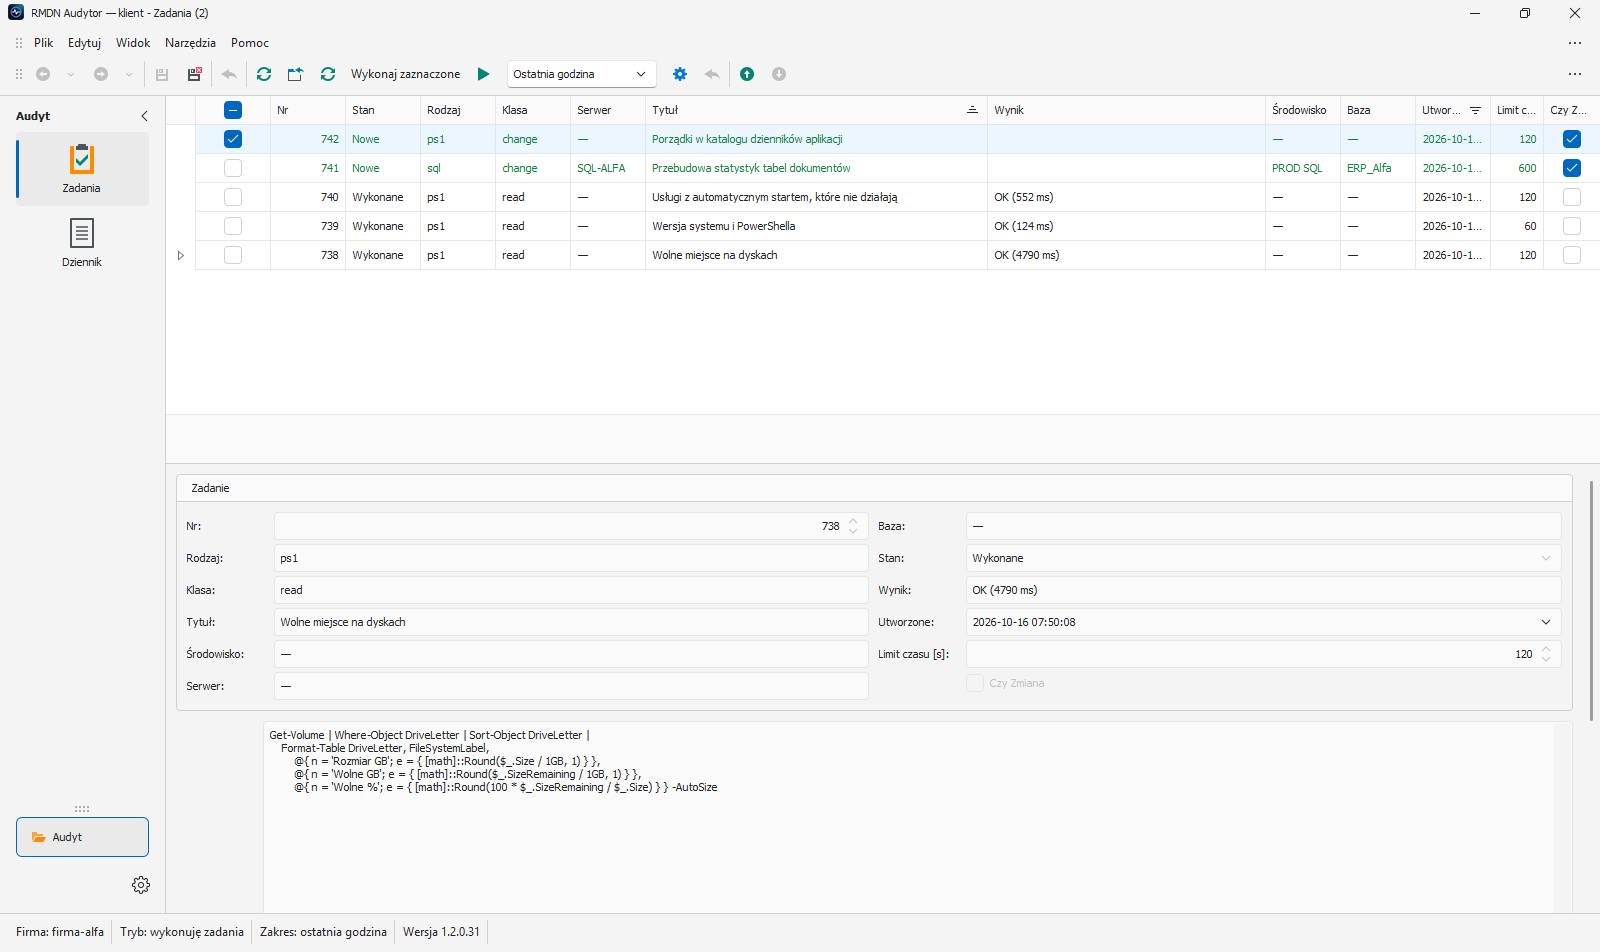Increase the Limit czasu stepper value

(1546, 649)
